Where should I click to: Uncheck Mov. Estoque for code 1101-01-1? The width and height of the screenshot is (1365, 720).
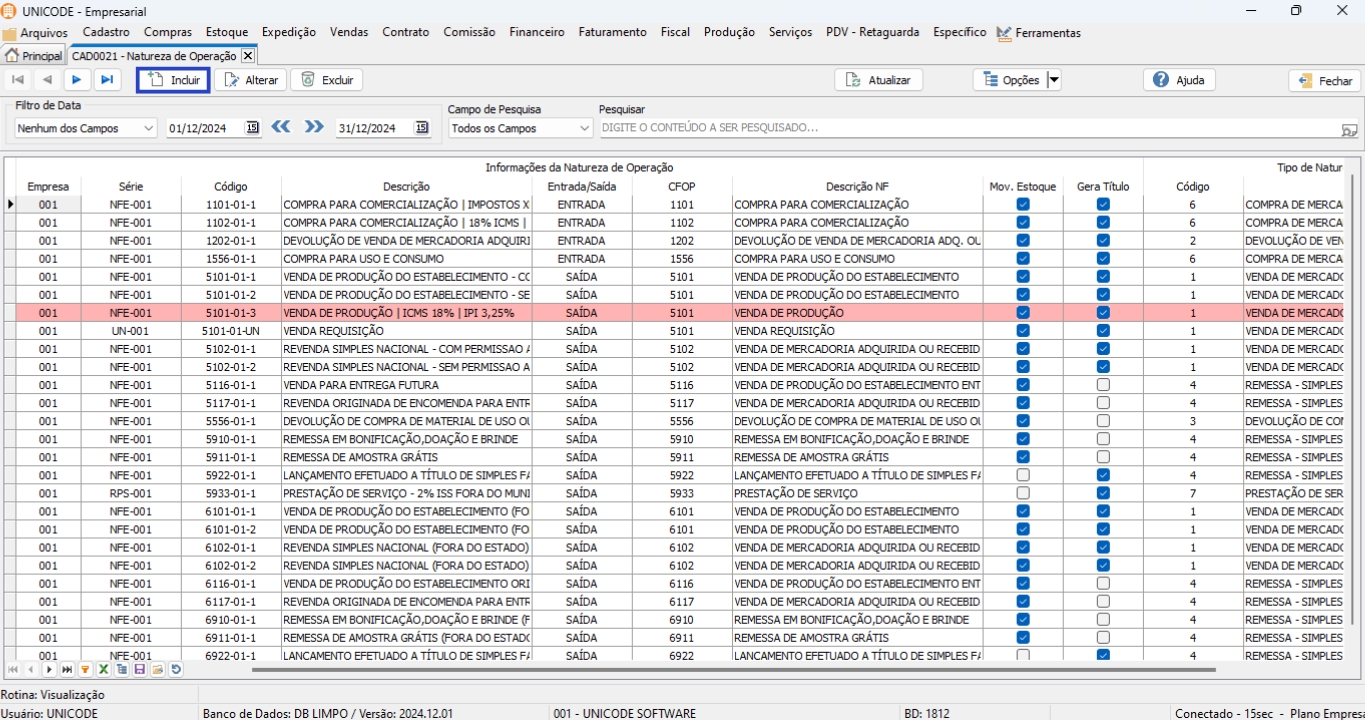point(1022,204)
